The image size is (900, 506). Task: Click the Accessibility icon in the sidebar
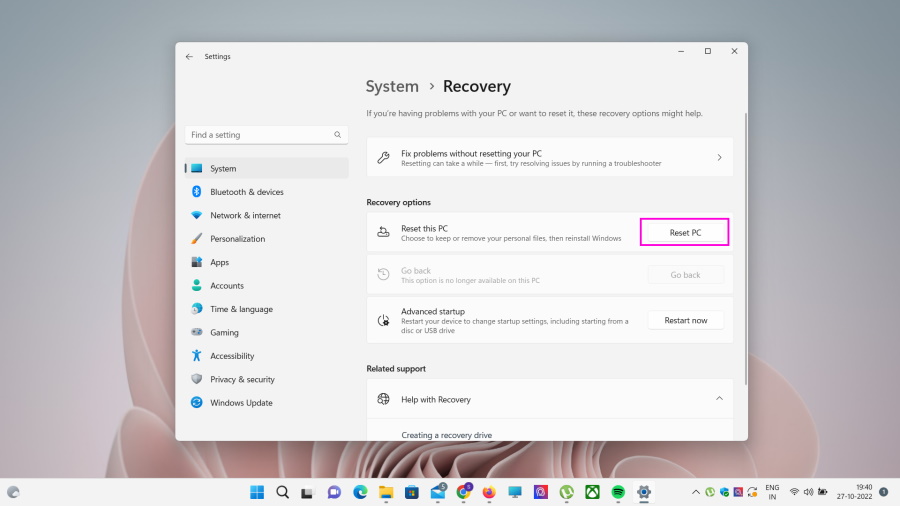[197, 356]
